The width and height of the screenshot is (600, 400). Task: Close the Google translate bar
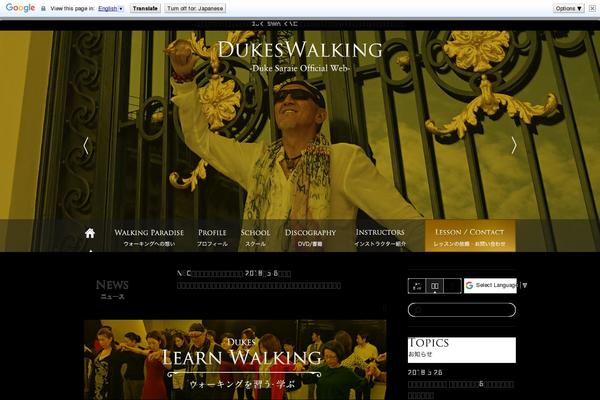pos(592,8)
